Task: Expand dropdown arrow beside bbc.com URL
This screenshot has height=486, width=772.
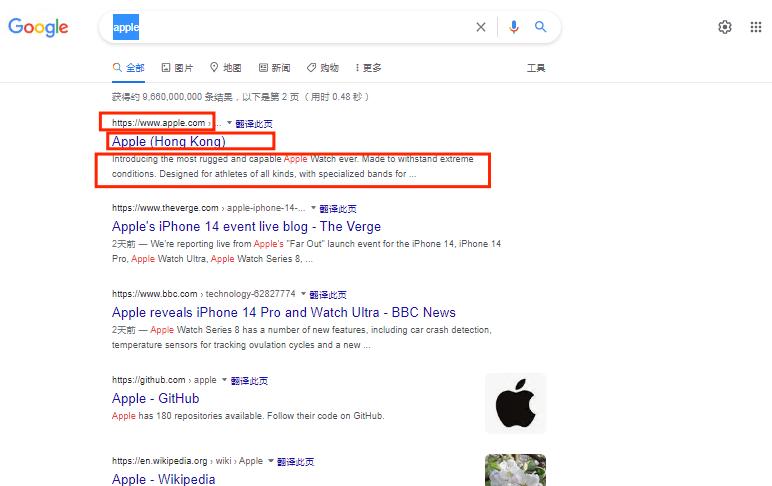Action: tap(303, 293)
